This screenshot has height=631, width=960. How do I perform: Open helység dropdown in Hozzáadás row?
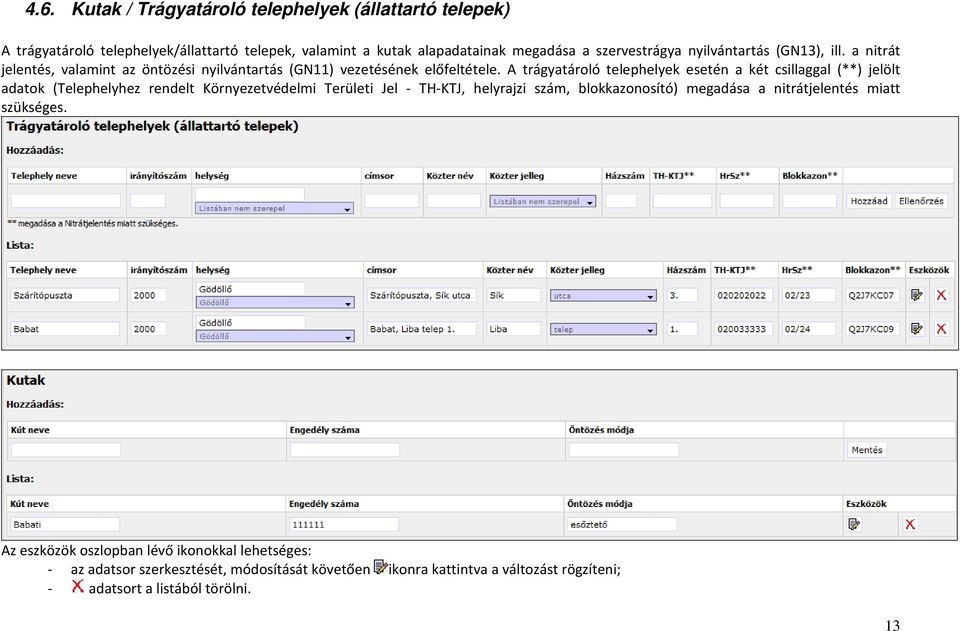tap(274, 209)
